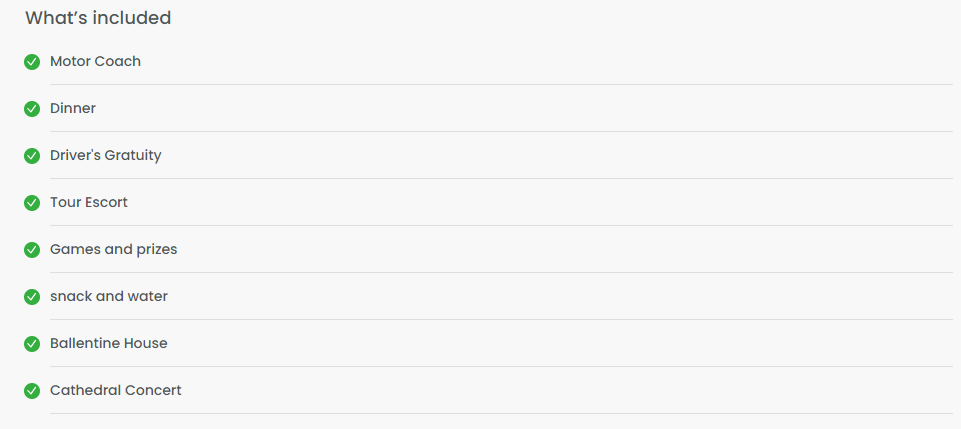Click the green checkmark next to Dinner

click(x=32, y=109)
